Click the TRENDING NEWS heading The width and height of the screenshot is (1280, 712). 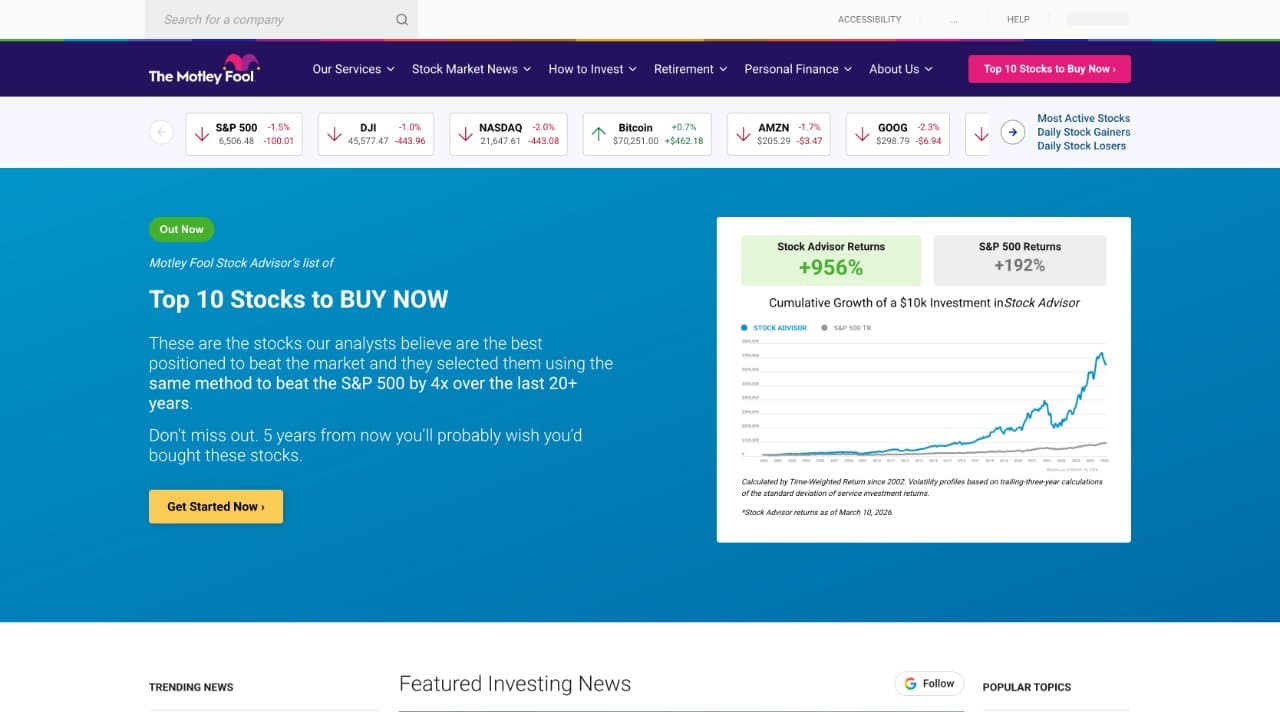191,687
